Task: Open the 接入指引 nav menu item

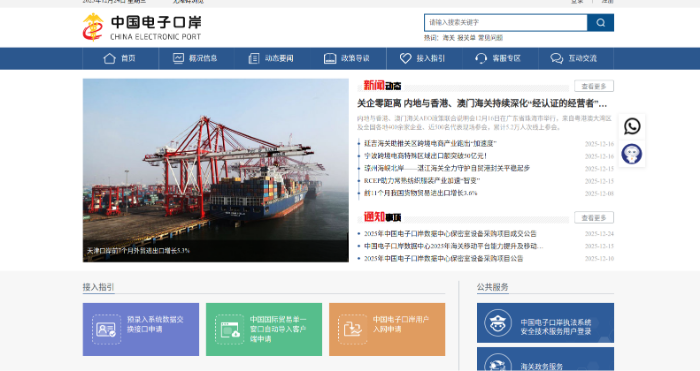Action: pos(430,58)
